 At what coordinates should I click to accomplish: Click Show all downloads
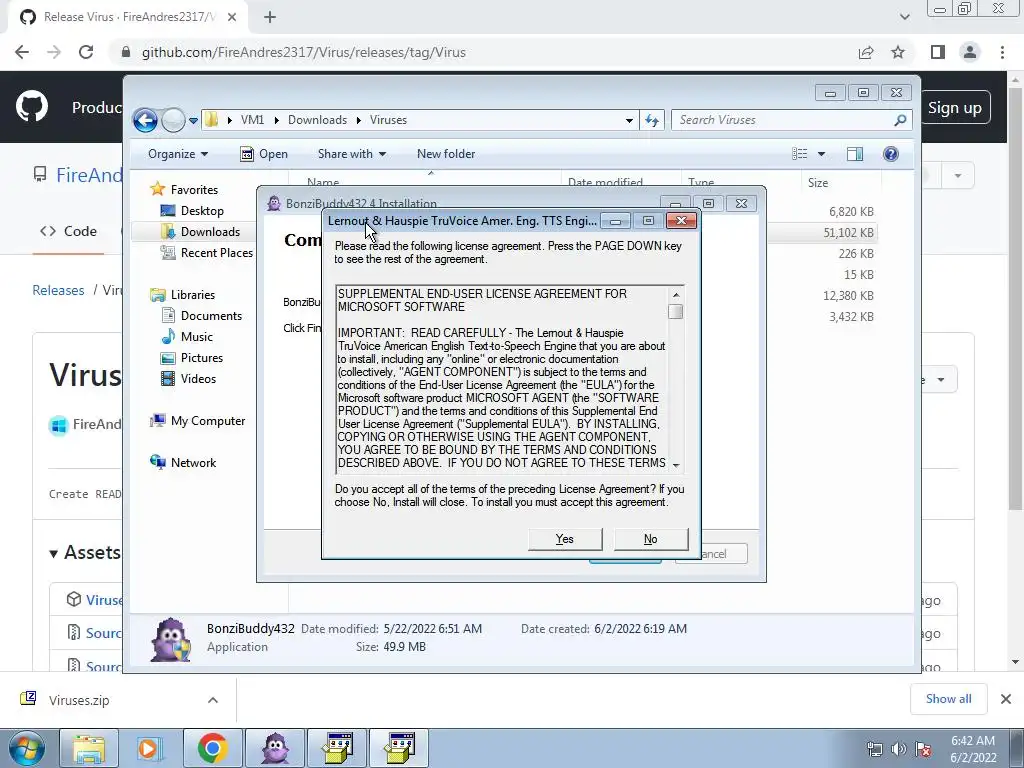point(948,699)
